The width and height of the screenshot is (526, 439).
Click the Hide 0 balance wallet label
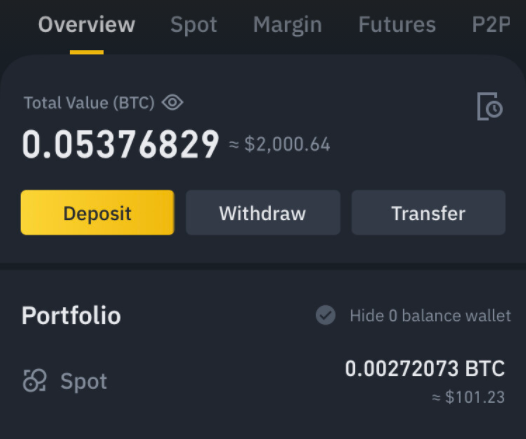[x=430, y=316]
